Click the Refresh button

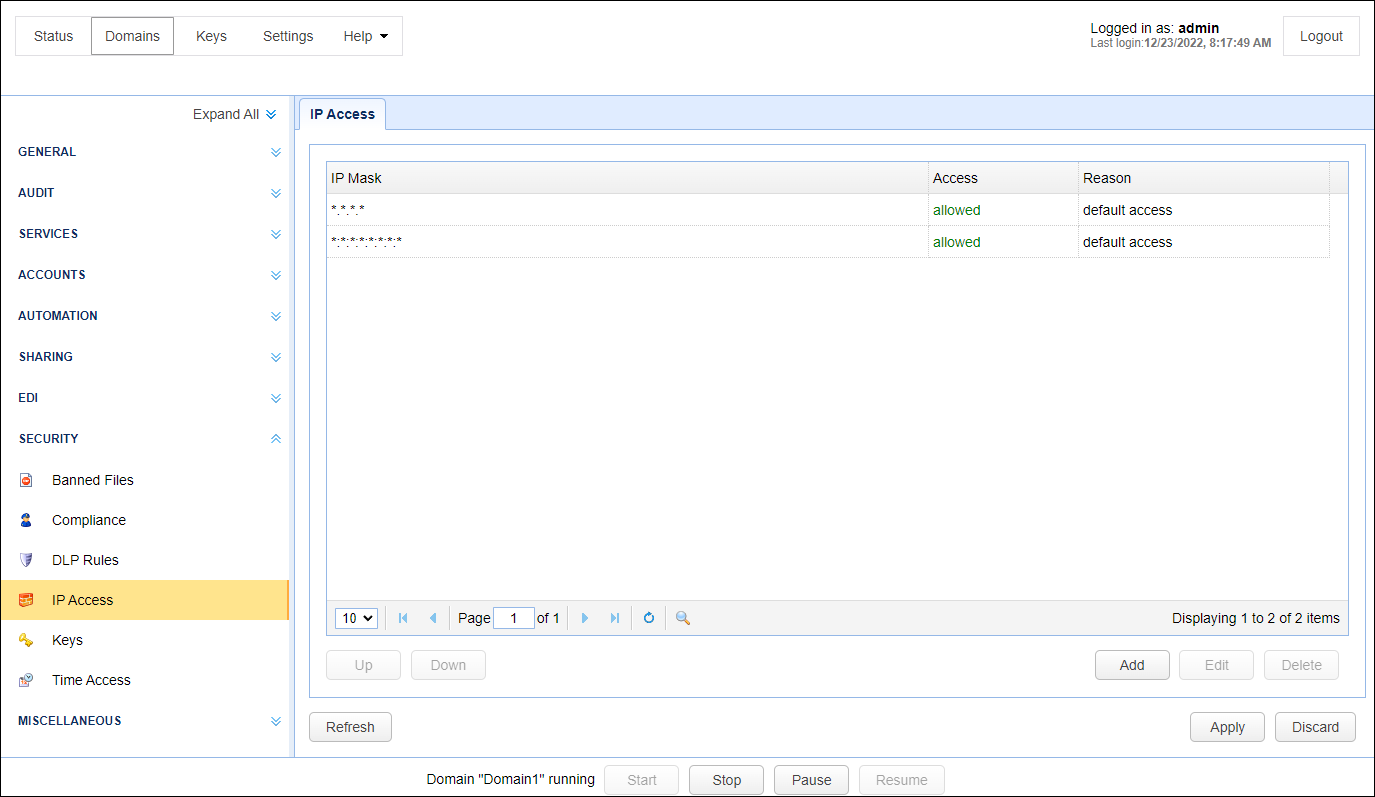point(350,727)
